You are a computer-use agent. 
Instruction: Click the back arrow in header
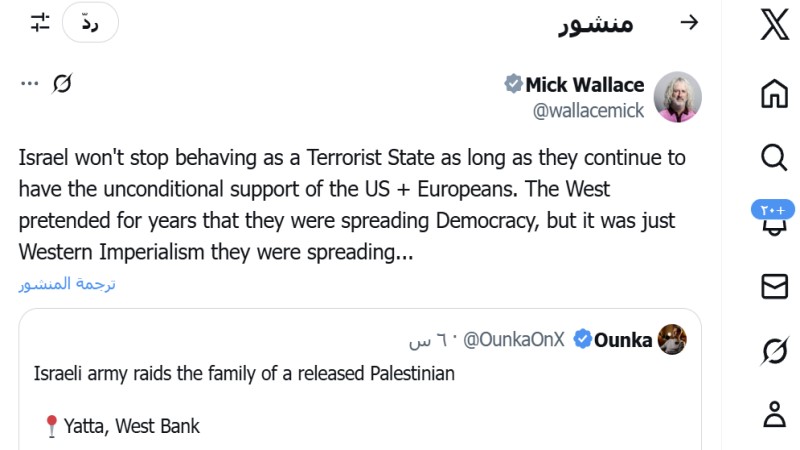(688, 23)
